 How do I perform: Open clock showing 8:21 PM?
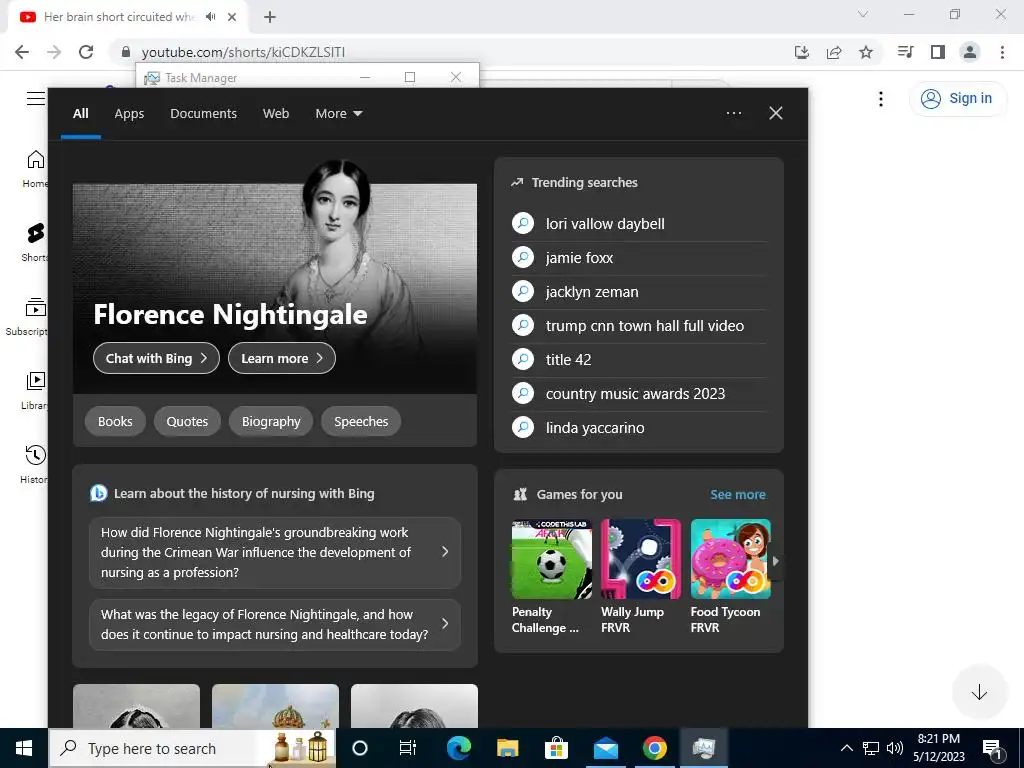(x=938, y=748)
